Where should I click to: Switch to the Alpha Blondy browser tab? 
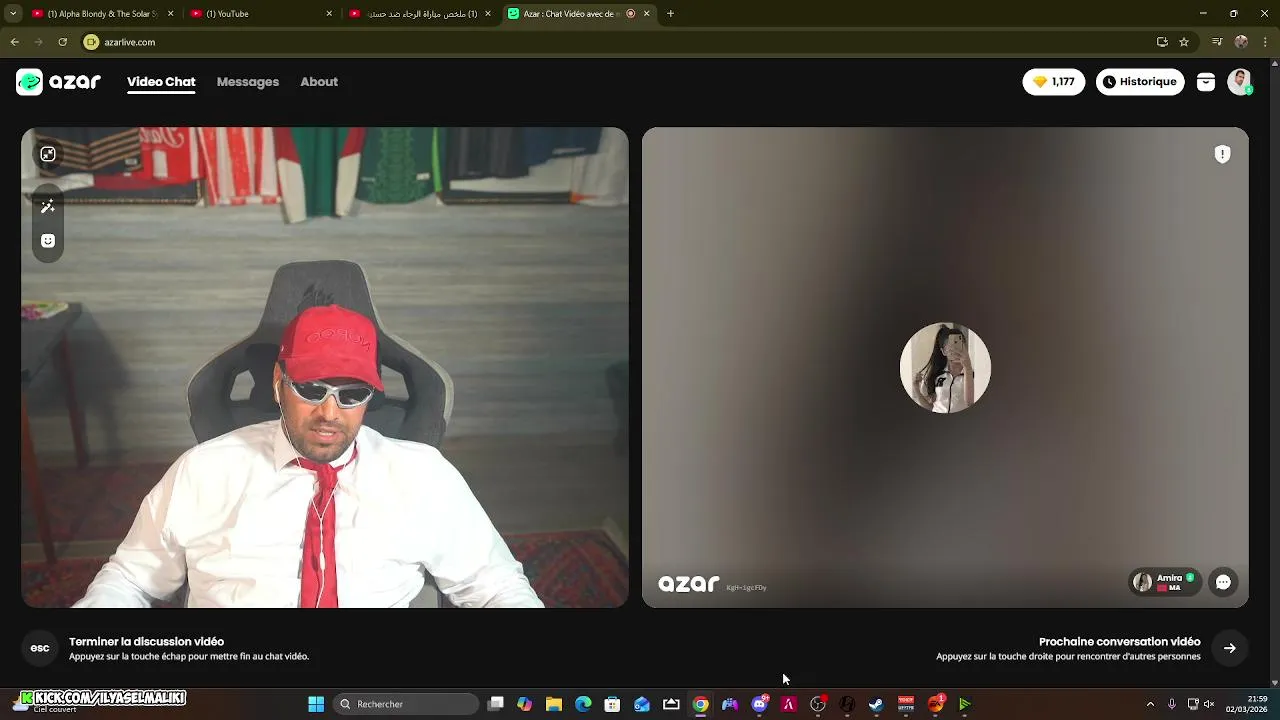(x=103, y=14)
